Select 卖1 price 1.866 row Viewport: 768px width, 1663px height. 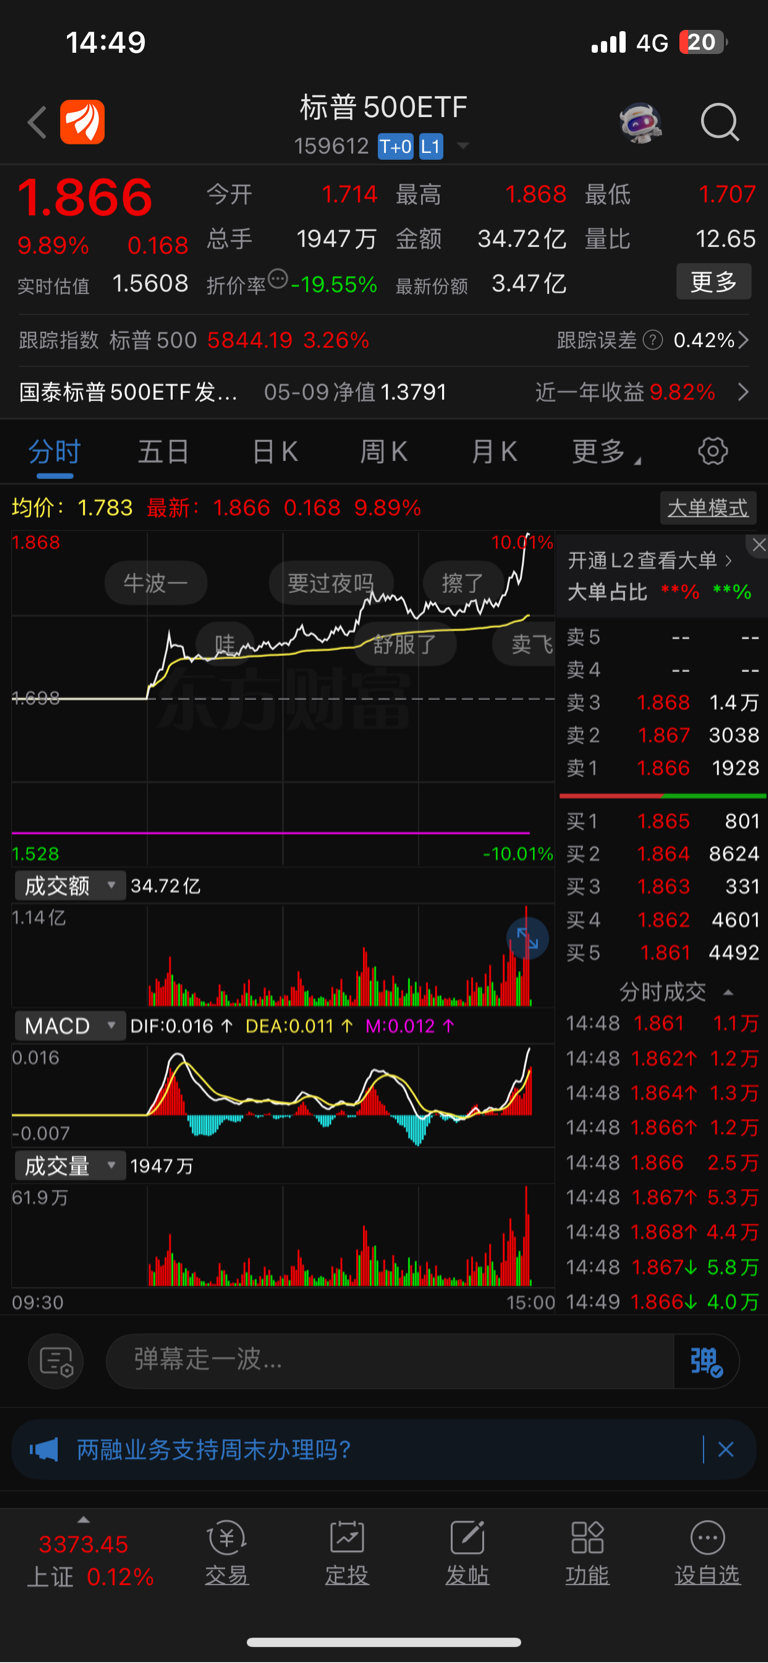[662, 768]
